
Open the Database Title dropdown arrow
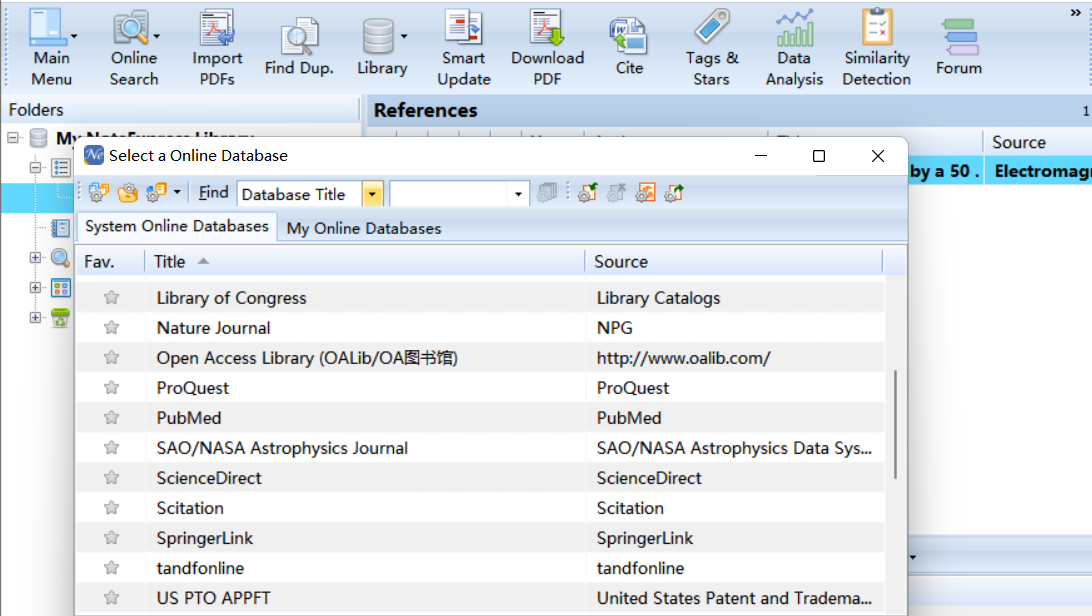point(373,194)
